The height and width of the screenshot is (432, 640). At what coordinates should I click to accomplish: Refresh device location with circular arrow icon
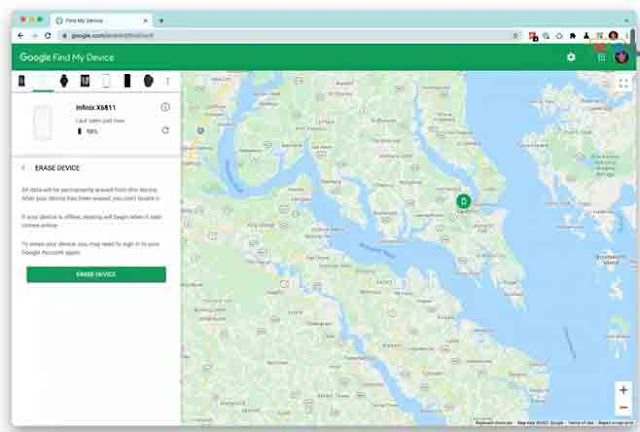pyautogui.click(x=165, y=130)
